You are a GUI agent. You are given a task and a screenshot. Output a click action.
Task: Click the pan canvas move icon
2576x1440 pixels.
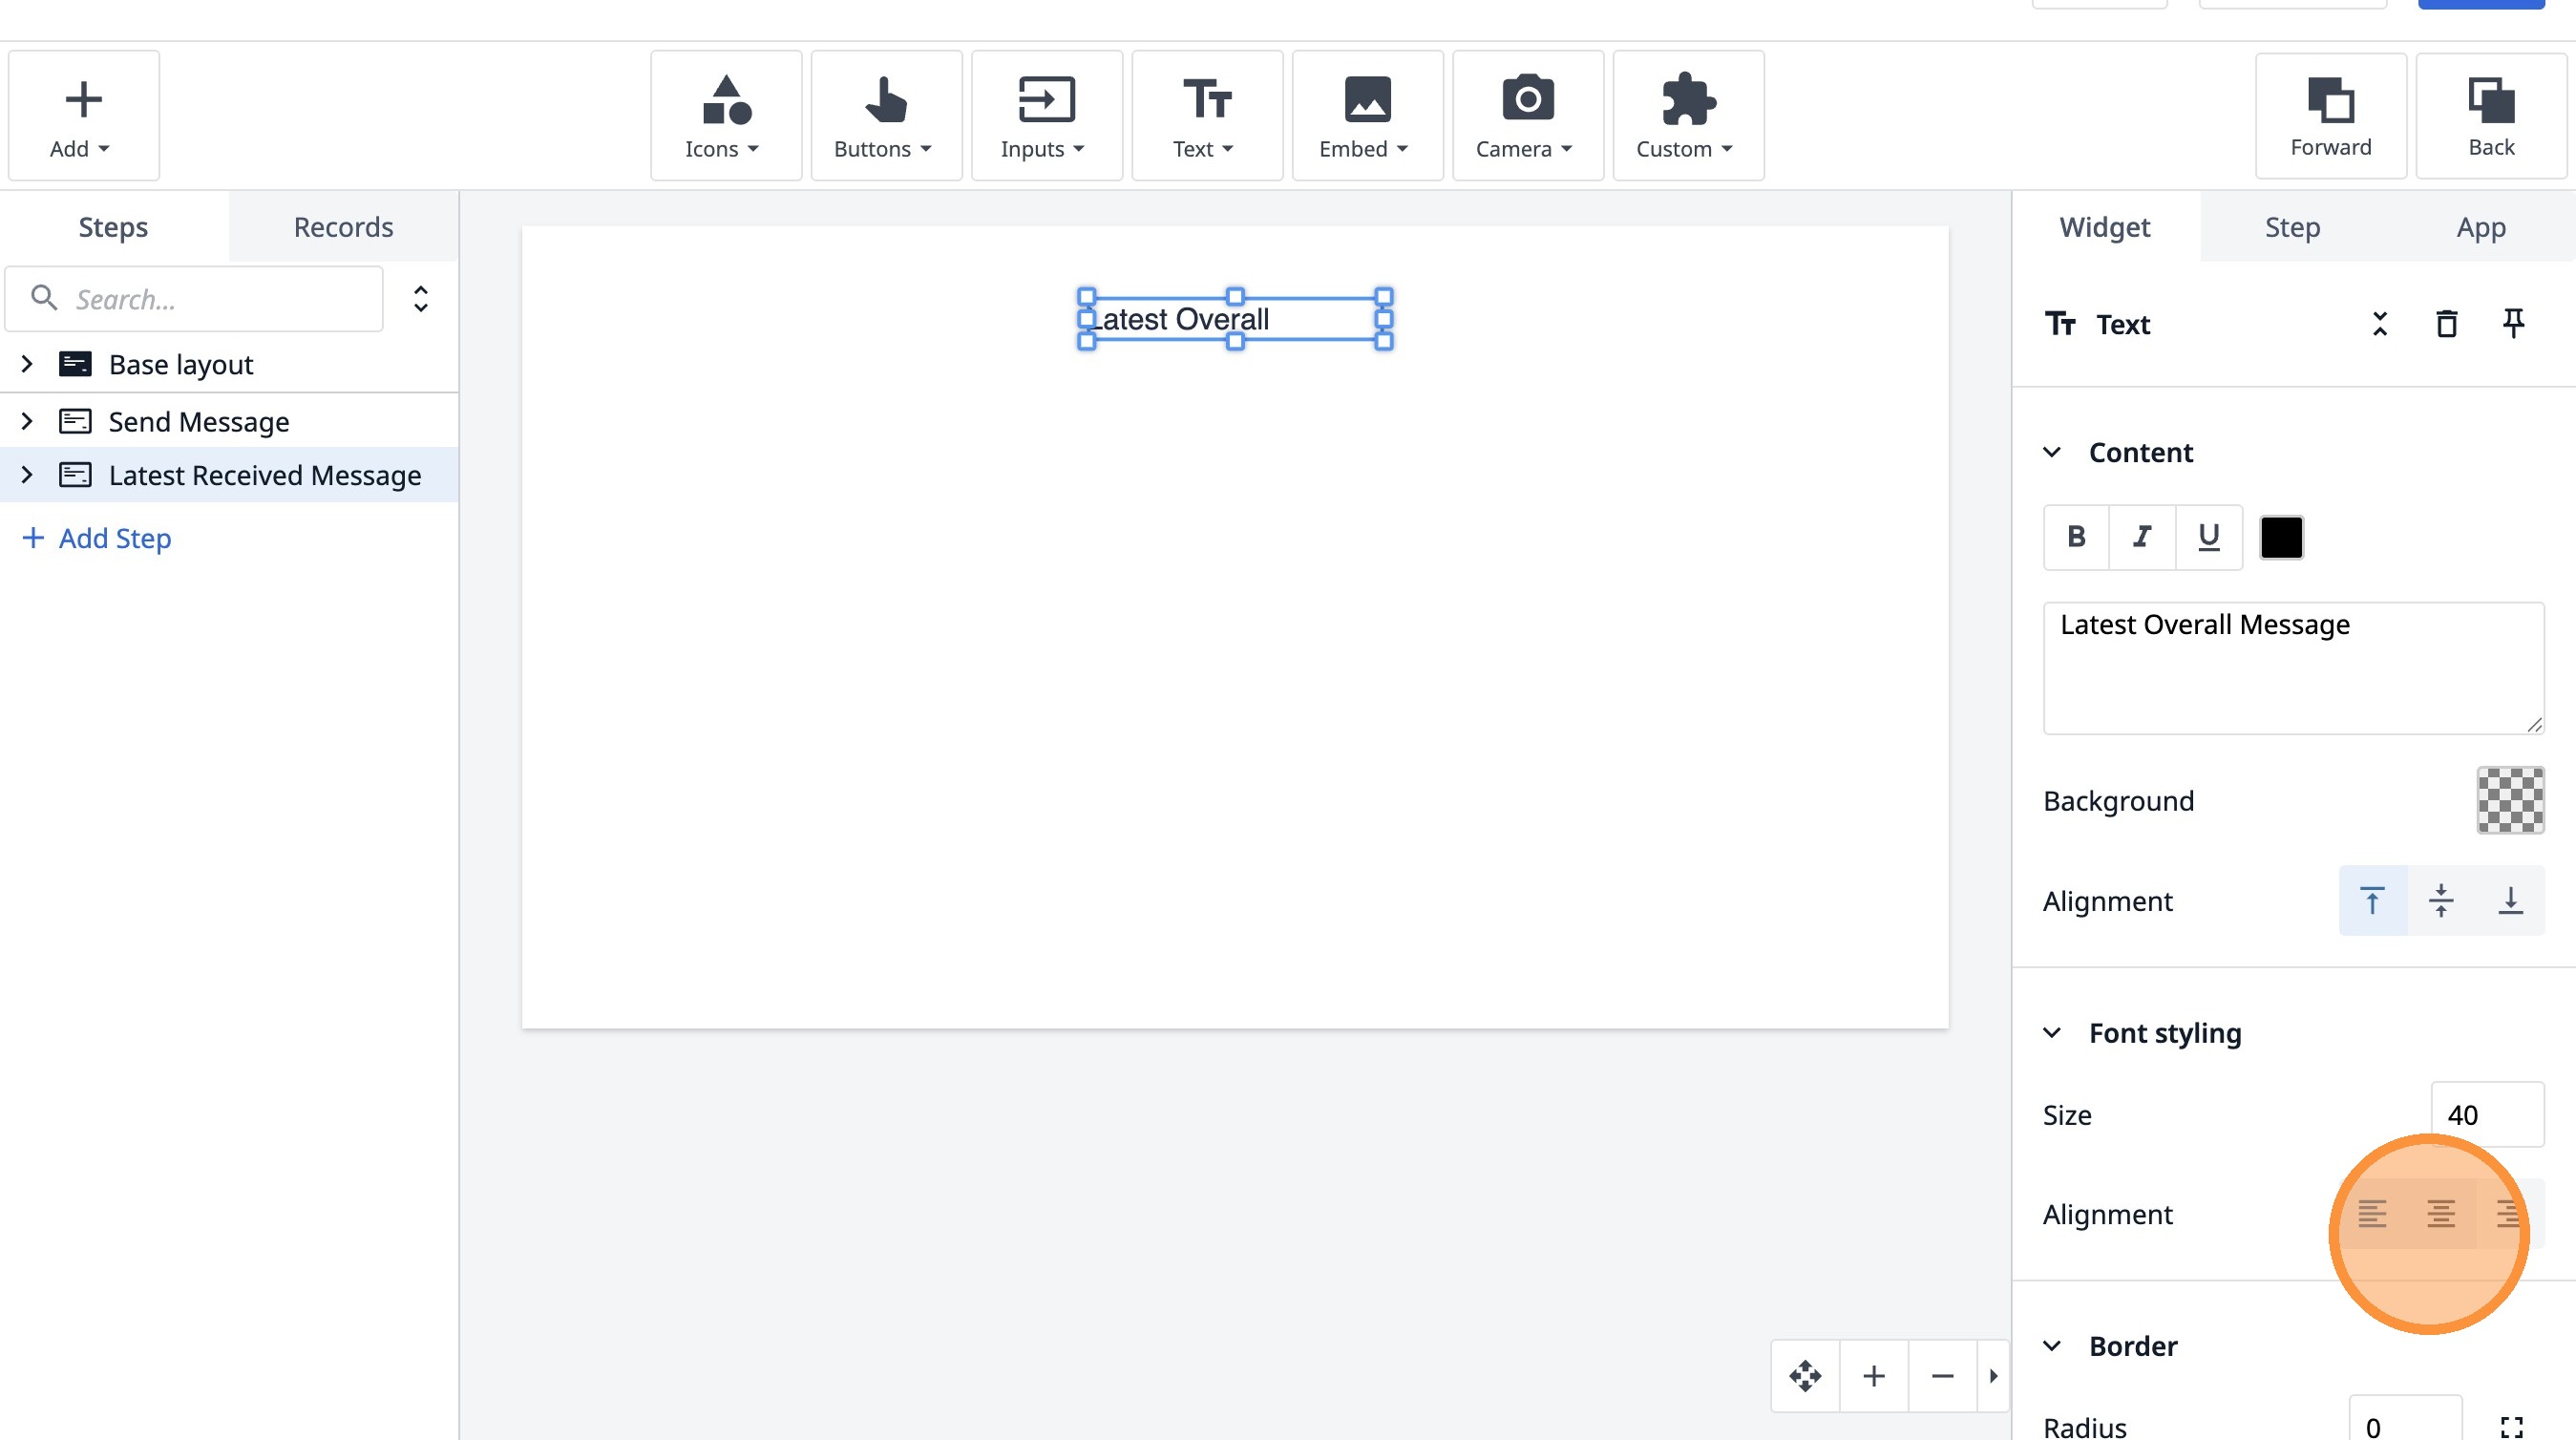click(x=1805, y=1376)
